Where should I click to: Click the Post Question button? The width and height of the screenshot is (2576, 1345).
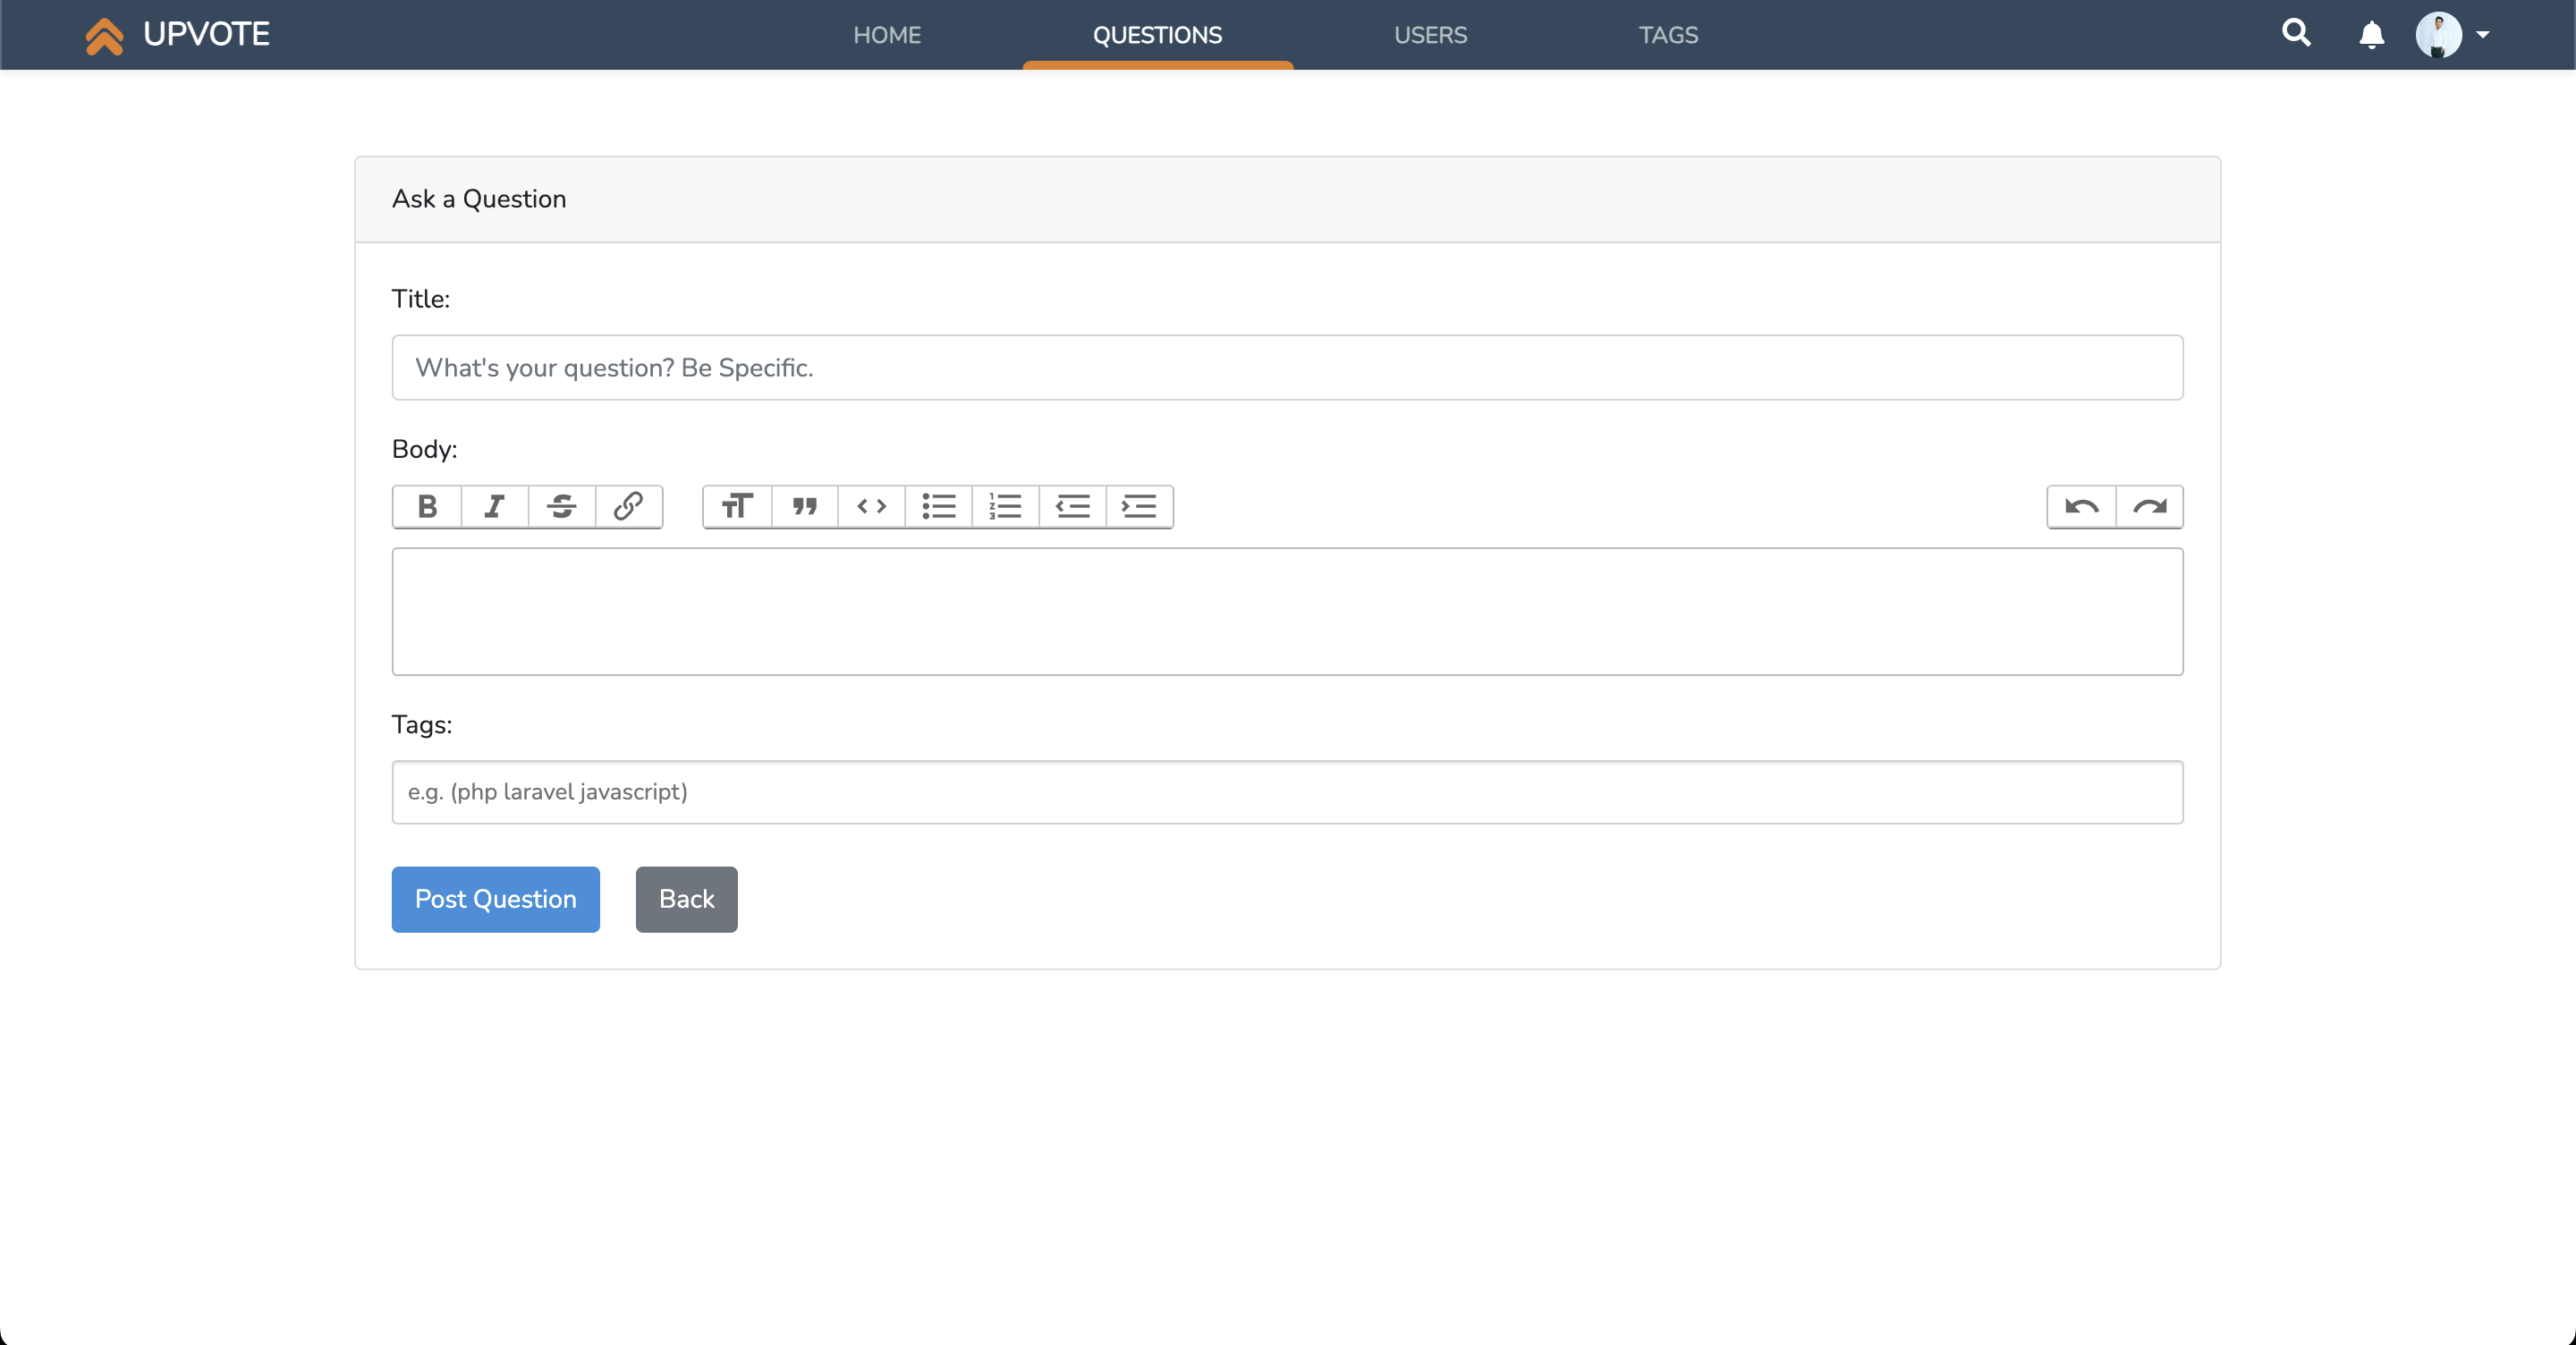point(495,899)
